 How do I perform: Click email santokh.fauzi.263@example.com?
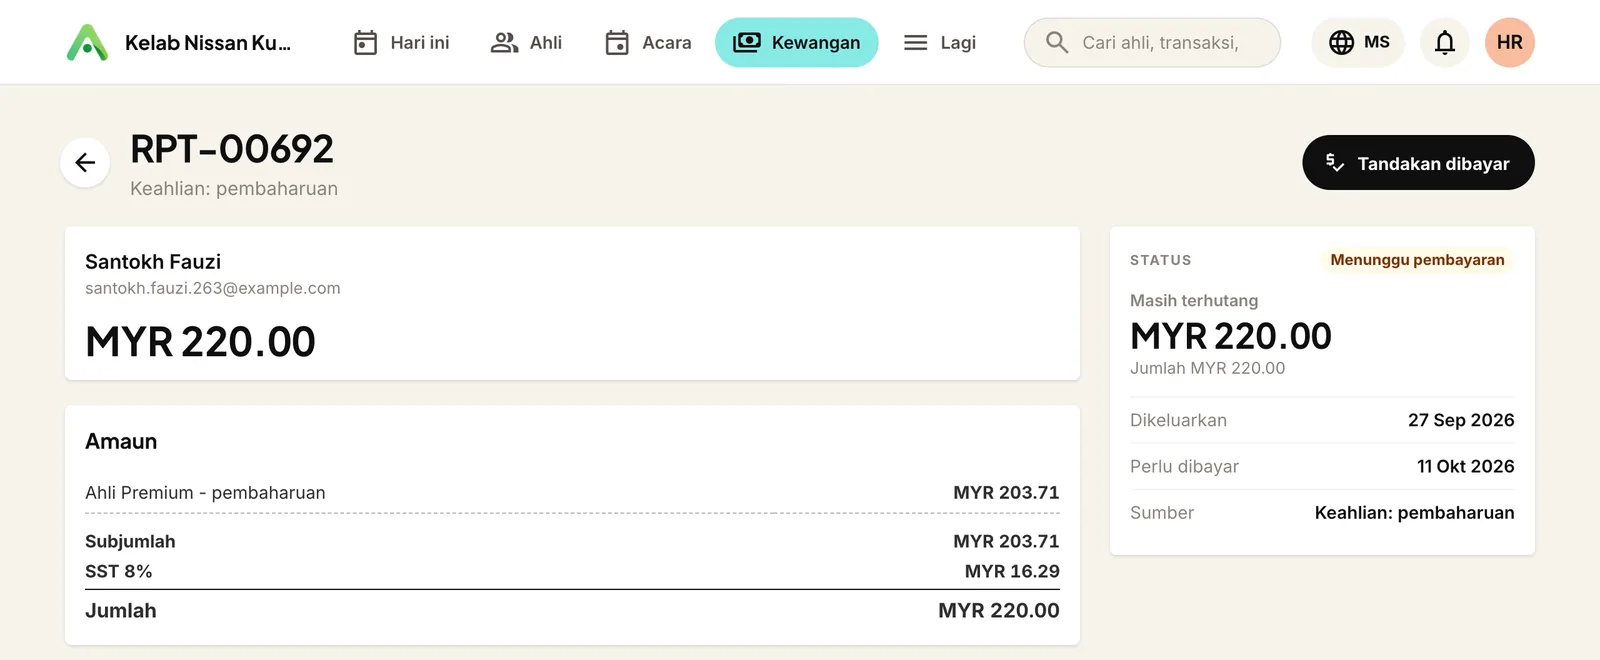(213, 288)
